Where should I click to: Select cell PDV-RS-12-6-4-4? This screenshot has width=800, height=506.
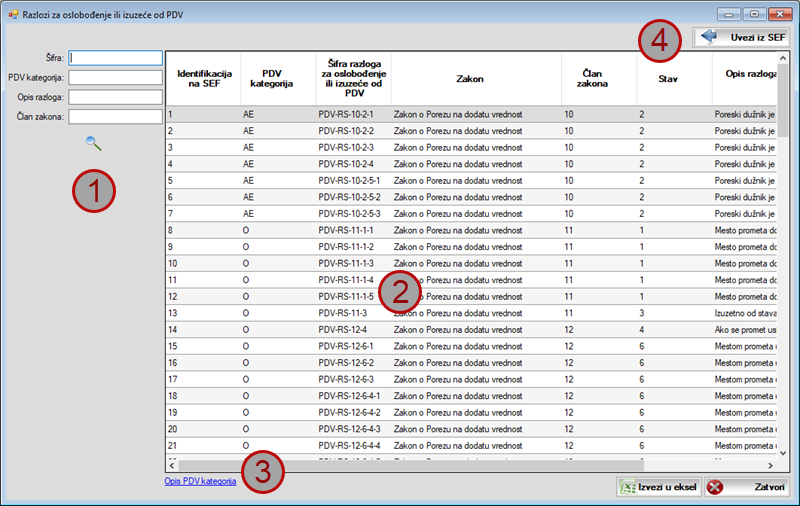(354, 446)
